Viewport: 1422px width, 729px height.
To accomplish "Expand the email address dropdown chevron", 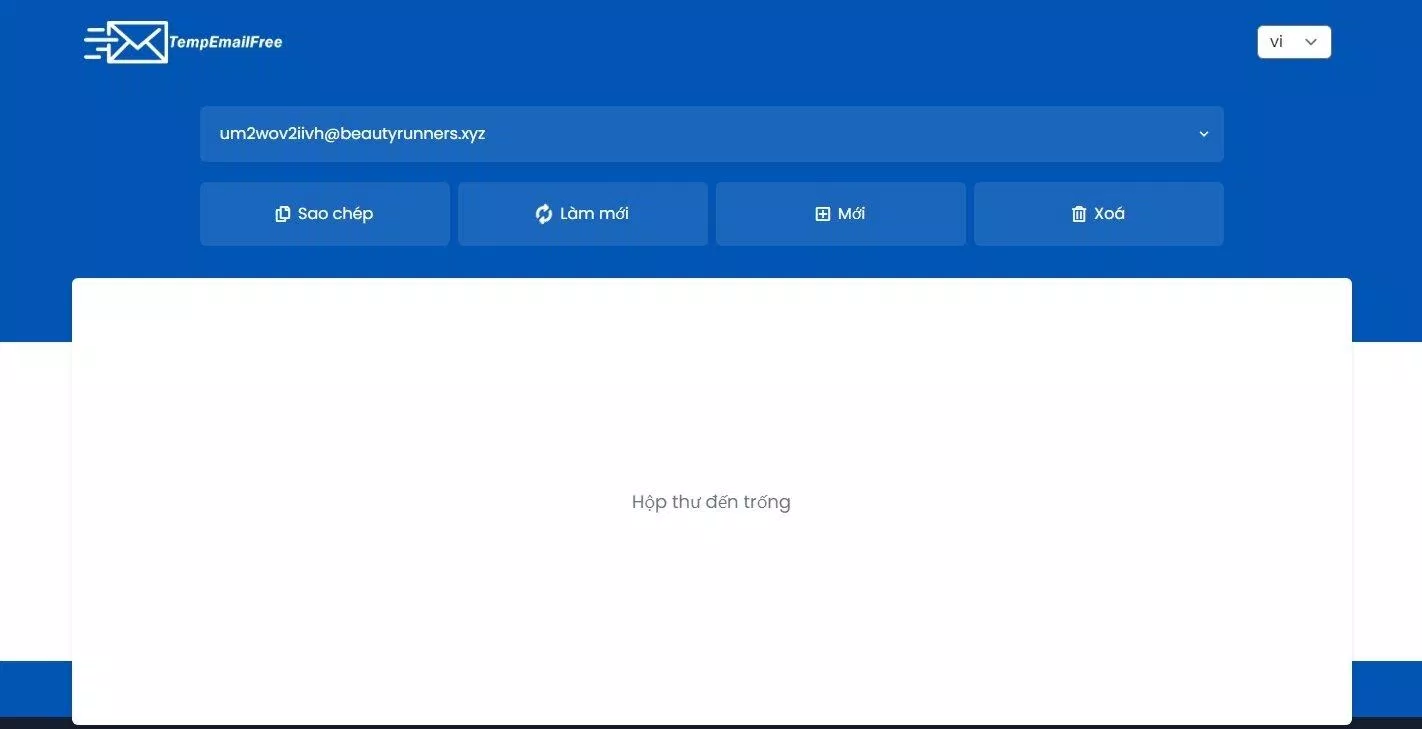I will [1203, 133].
